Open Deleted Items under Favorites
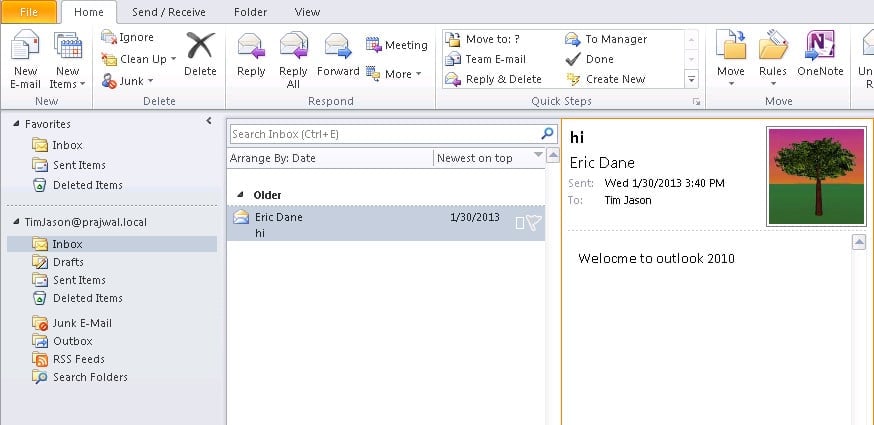The image size is (874, 425). (77, 185)
